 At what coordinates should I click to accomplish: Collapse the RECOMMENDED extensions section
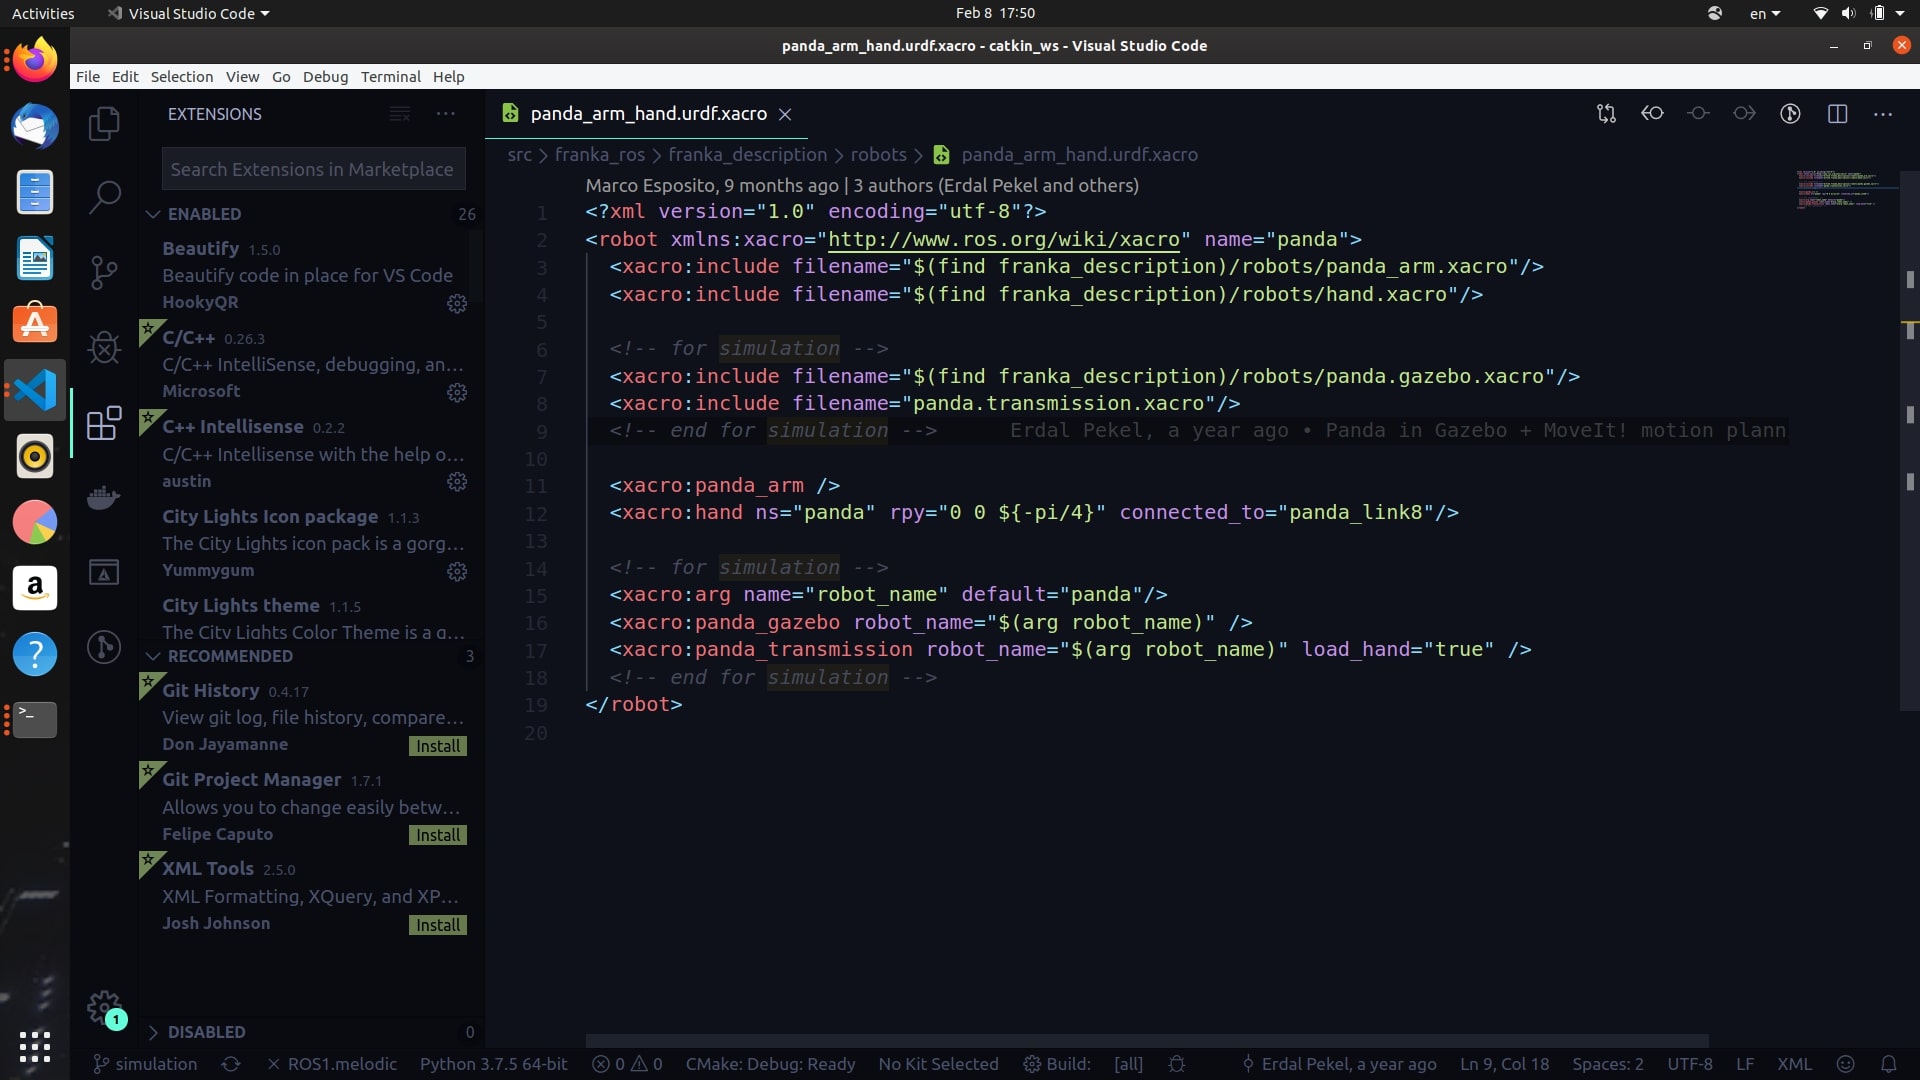231,656
